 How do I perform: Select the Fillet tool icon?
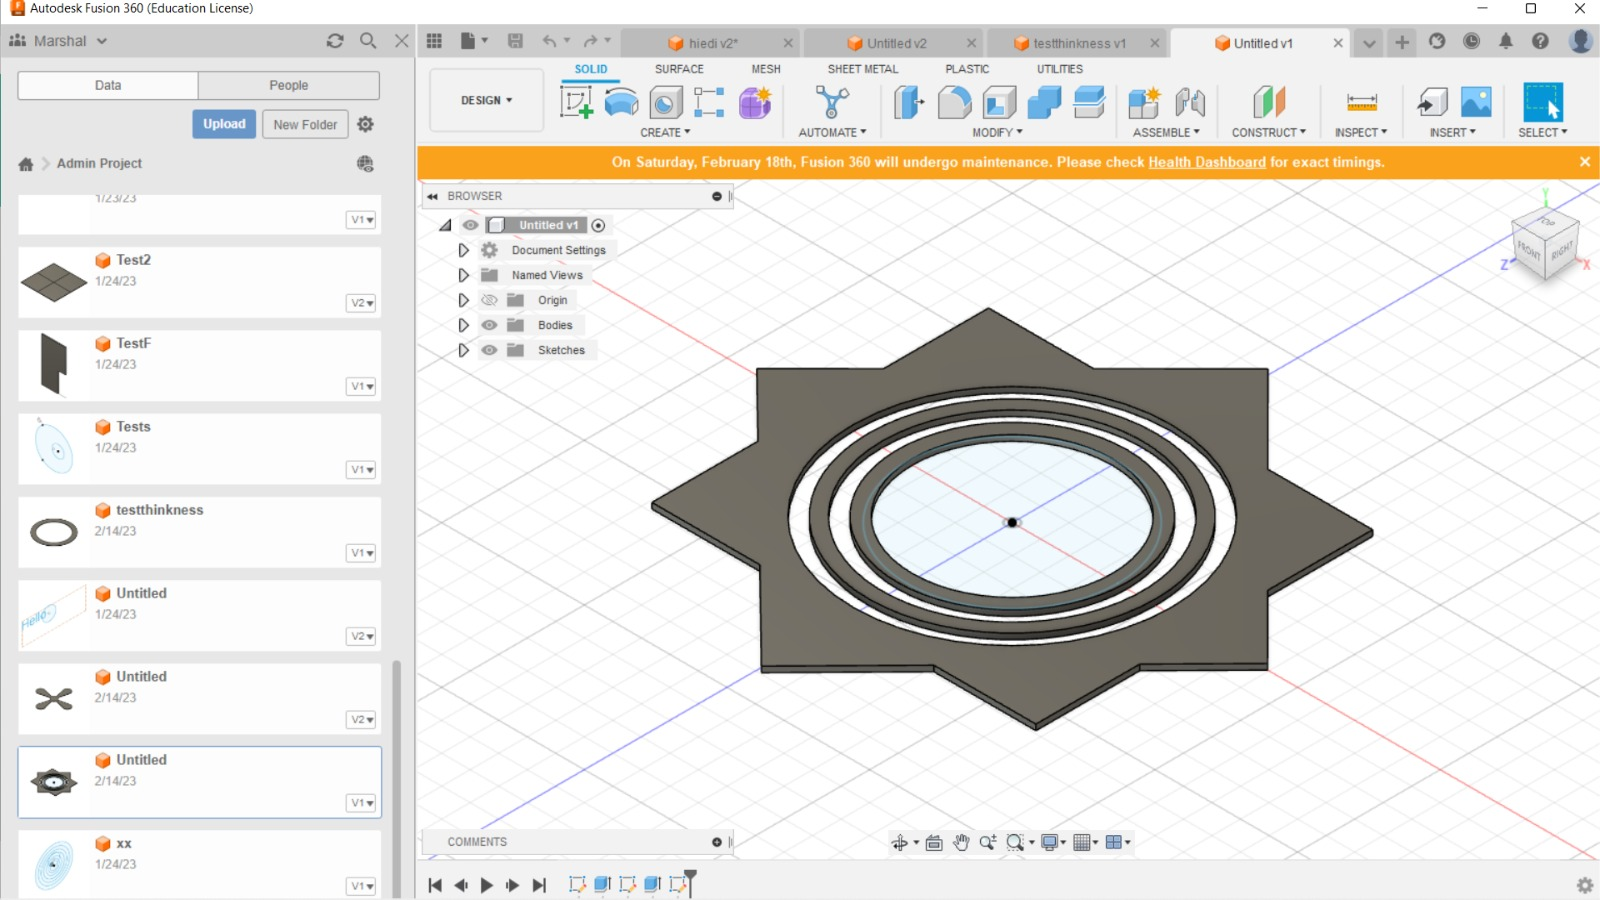954,102
